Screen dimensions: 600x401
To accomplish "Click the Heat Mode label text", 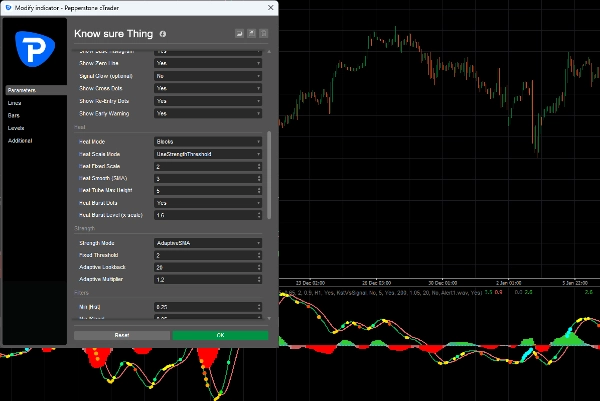I will 92,142.
